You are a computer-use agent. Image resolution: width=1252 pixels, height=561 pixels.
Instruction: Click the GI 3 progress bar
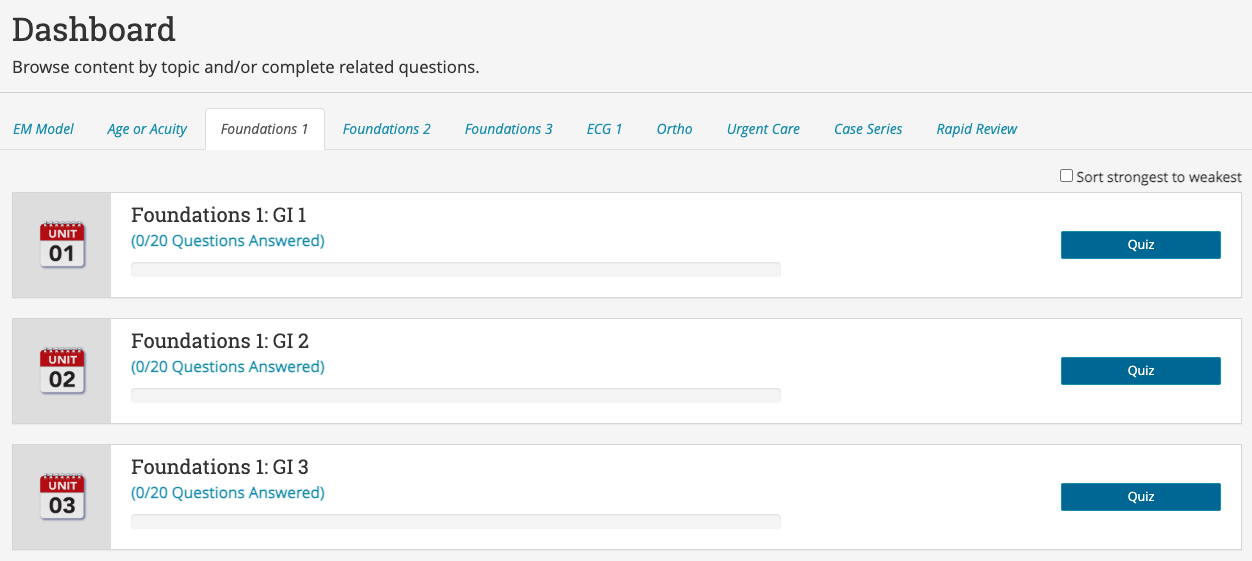click(x=455, y=521)
